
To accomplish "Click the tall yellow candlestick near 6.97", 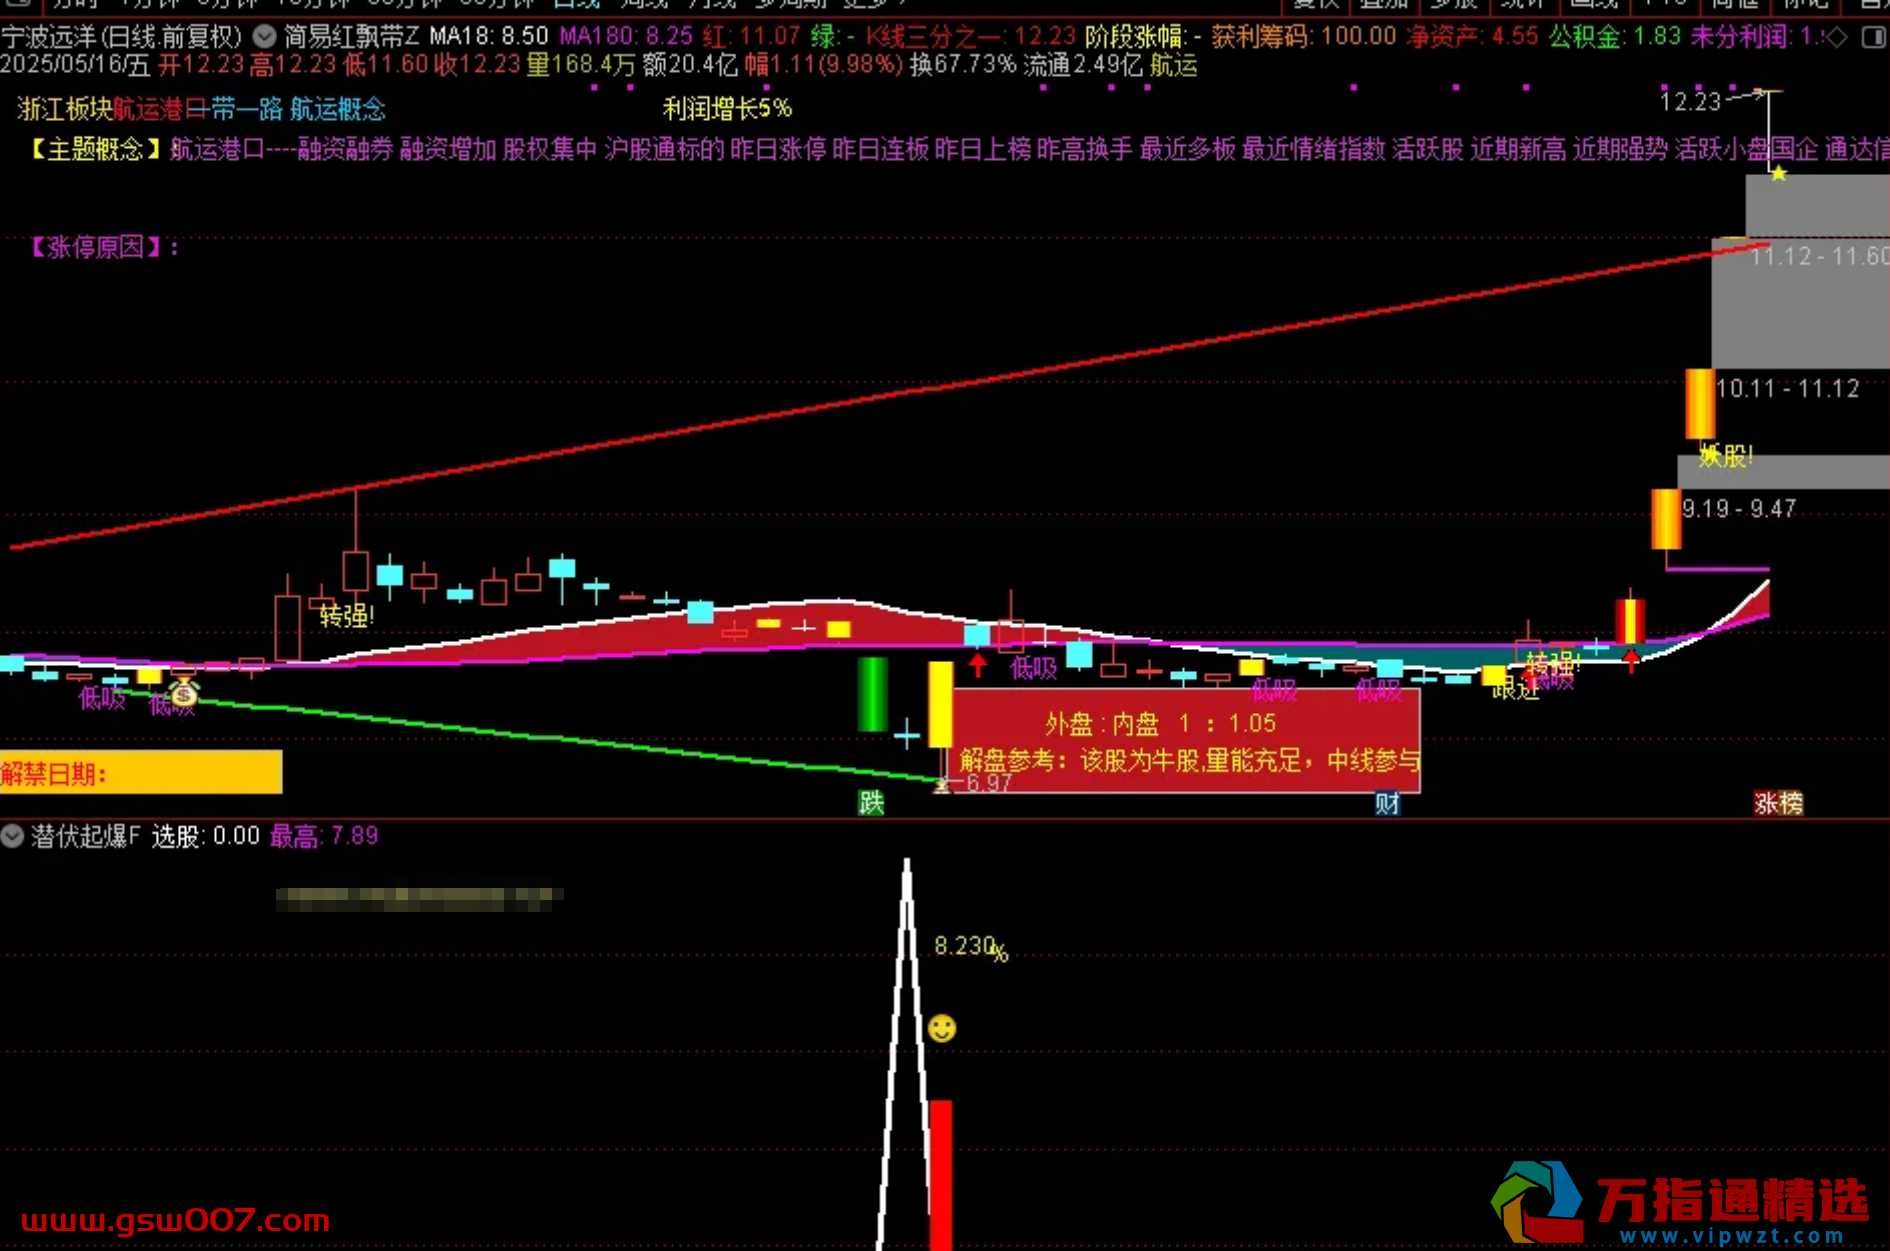I will (940, 704).
